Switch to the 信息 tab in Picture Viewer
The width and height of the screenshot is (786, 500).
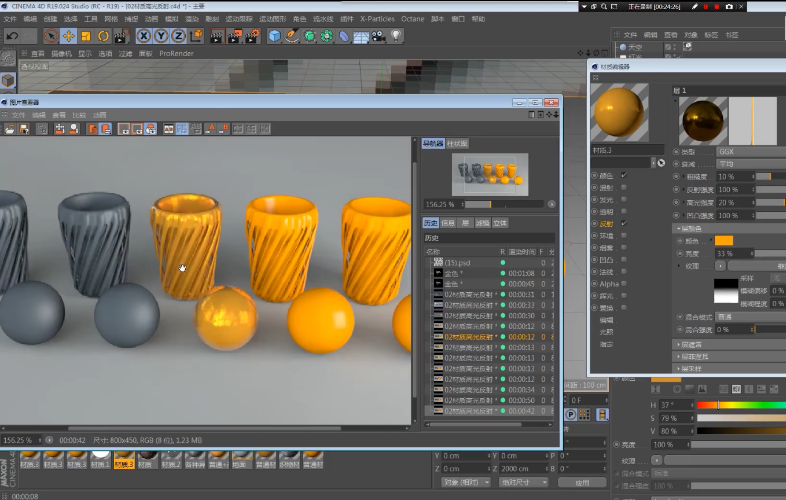(448, 222)
